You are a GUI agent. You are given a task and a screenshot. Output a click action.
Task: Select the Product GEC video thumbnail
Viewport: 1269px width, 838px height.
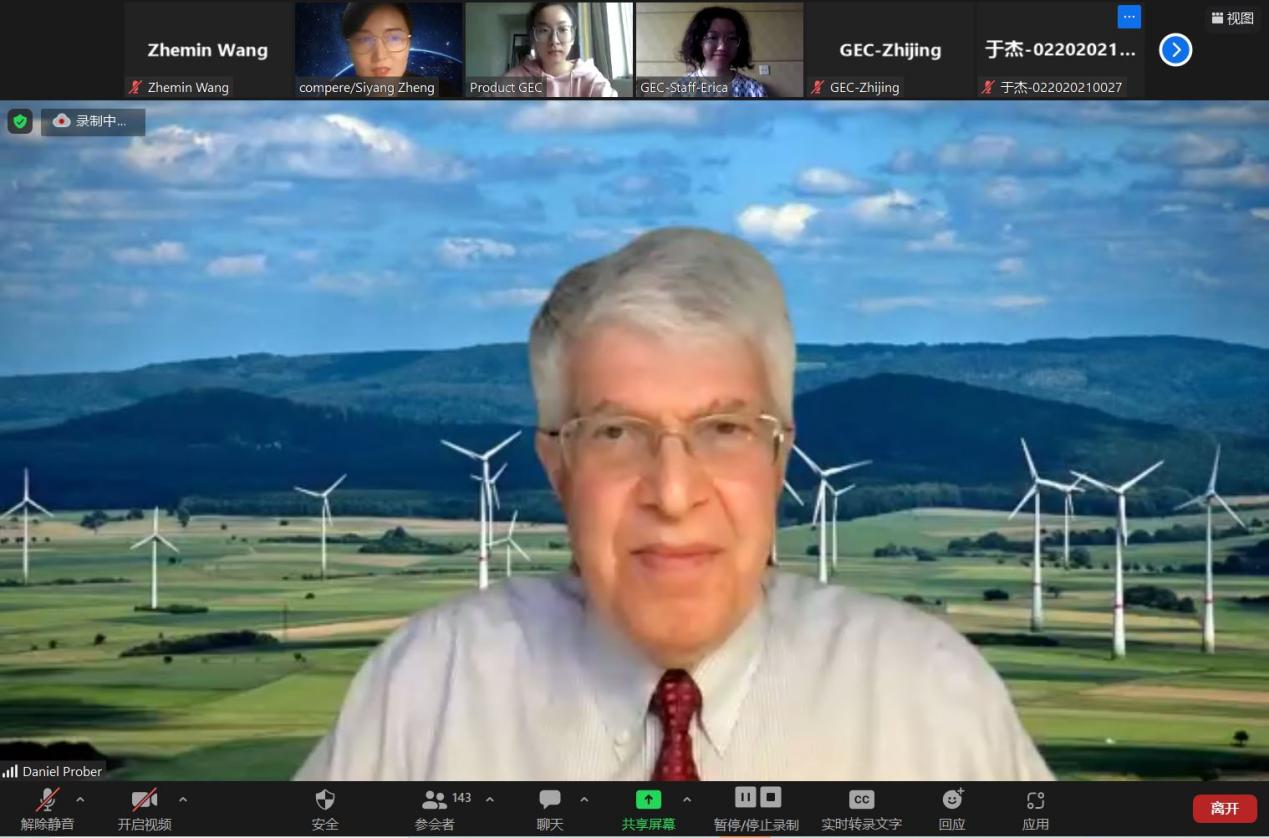tap(549, 49)
